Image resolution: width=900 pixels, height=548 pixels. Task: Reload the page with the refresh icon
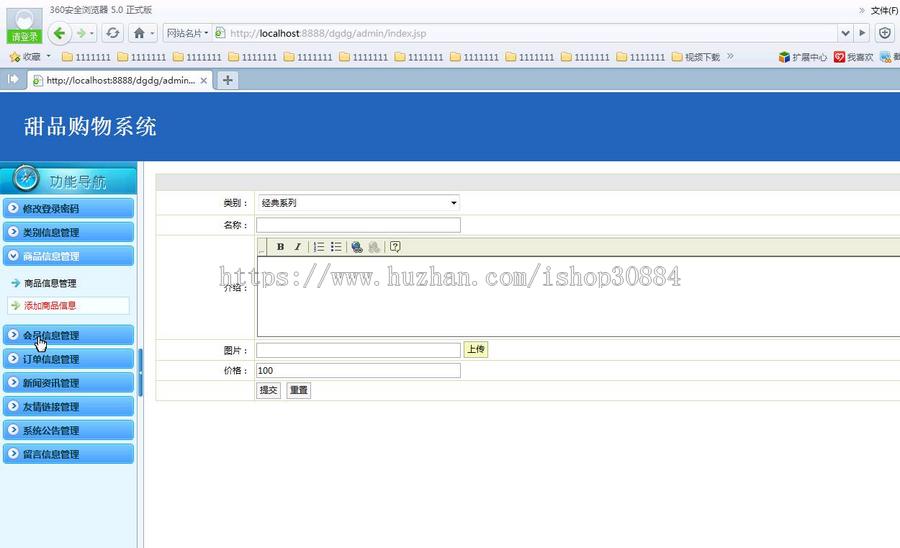(113, 33)
